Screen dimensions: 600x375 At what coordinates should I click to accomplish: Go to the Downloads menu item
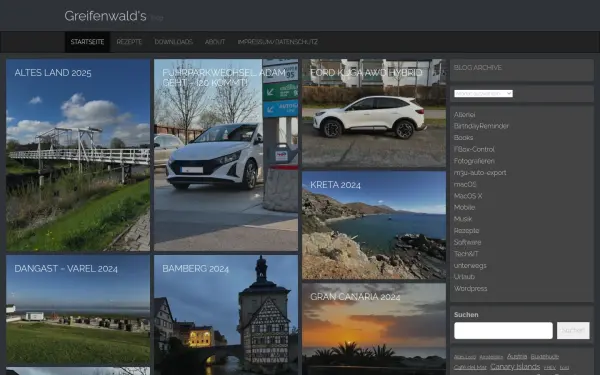point(173,42)
